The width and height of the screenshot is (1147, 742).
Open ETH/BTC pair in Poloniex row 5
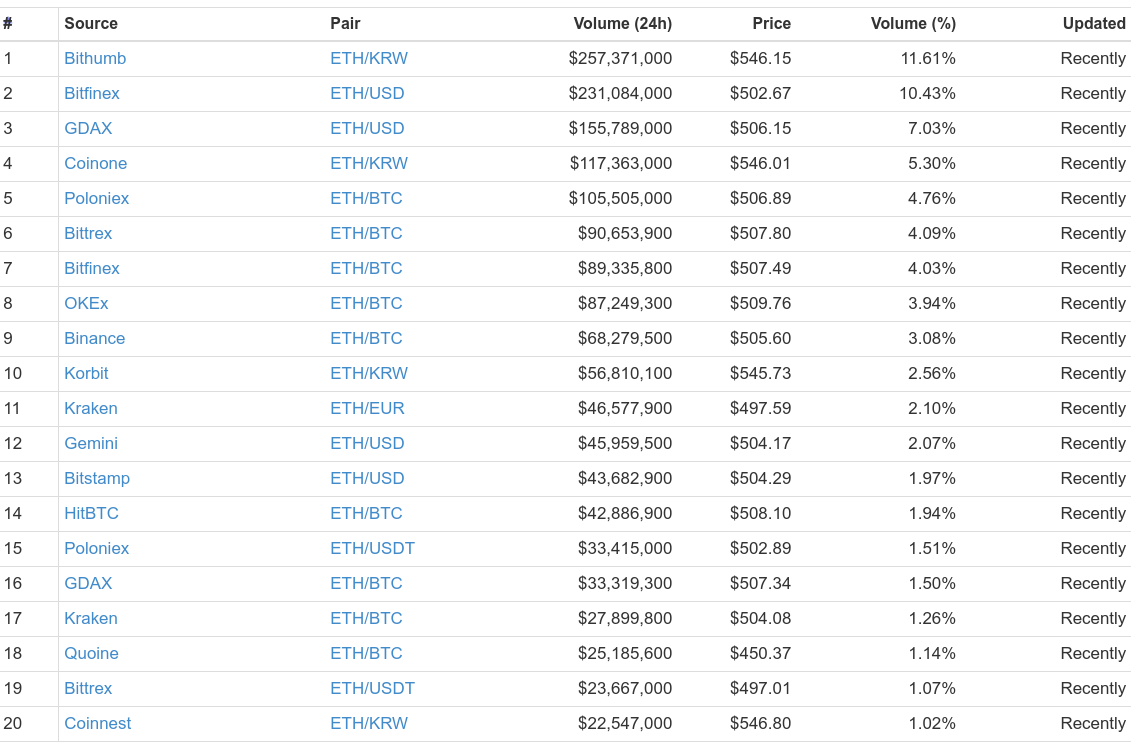point(366,198)
